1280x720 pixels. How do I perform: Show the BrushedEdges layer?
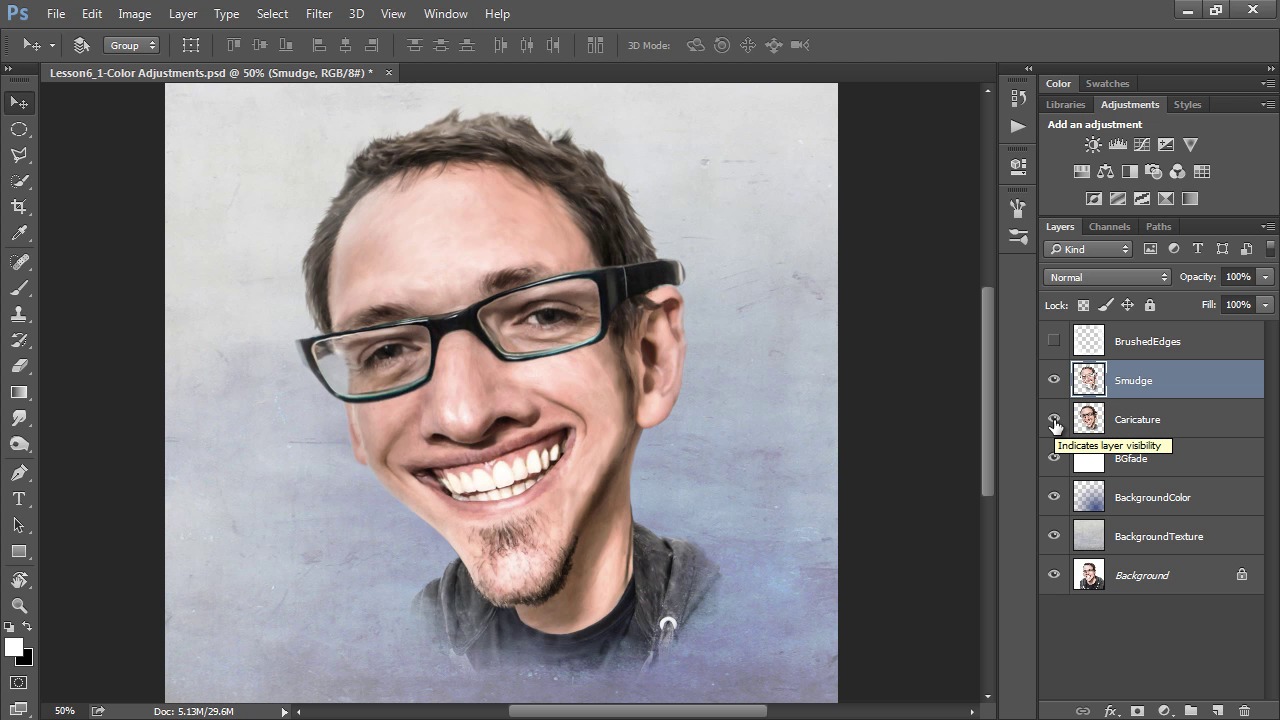1054,341
